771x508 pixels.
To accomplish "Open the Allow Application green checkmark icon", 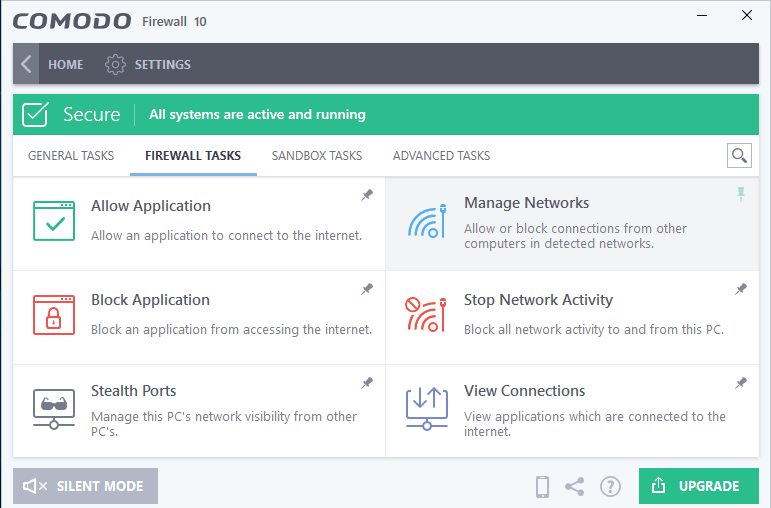I will pyautogui.click(x=54, y=221).
